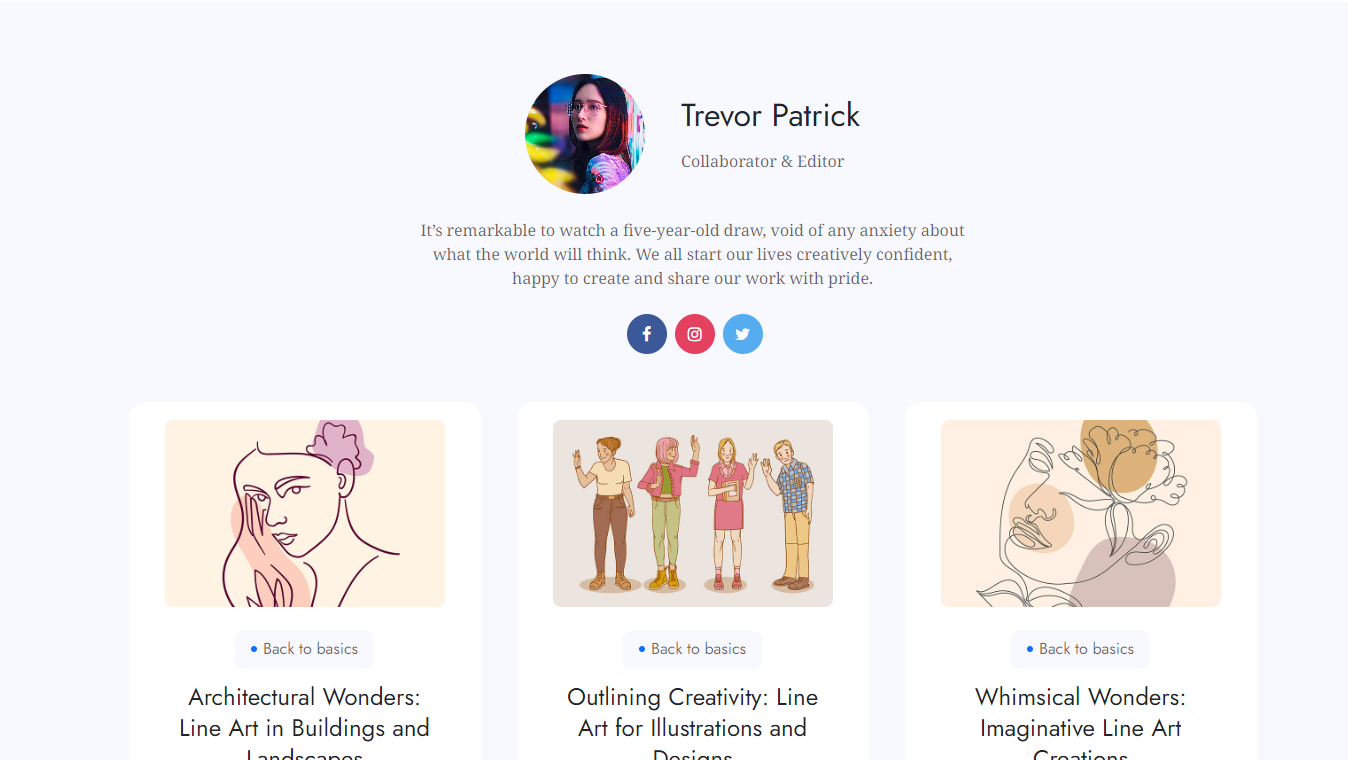
Task: Click the author bio paragraph text
Action: (x=693, y=254)
